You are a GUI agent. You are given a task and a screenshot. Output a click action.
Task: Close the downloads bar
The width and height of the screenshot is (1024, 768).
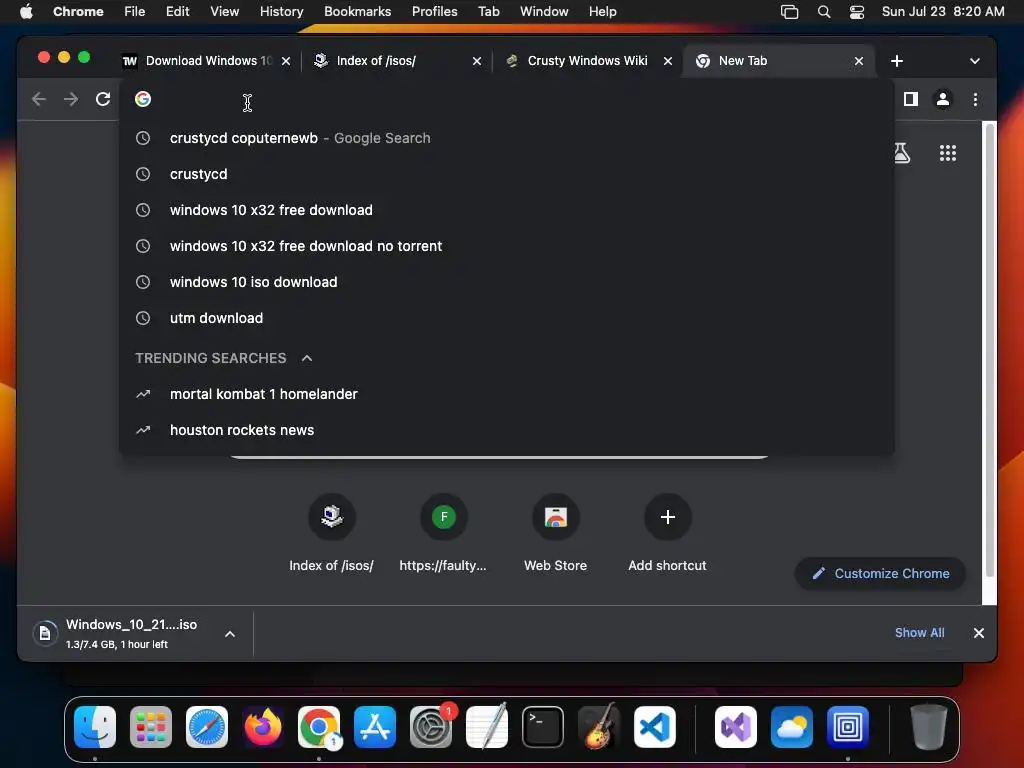(x=978, y=633)
